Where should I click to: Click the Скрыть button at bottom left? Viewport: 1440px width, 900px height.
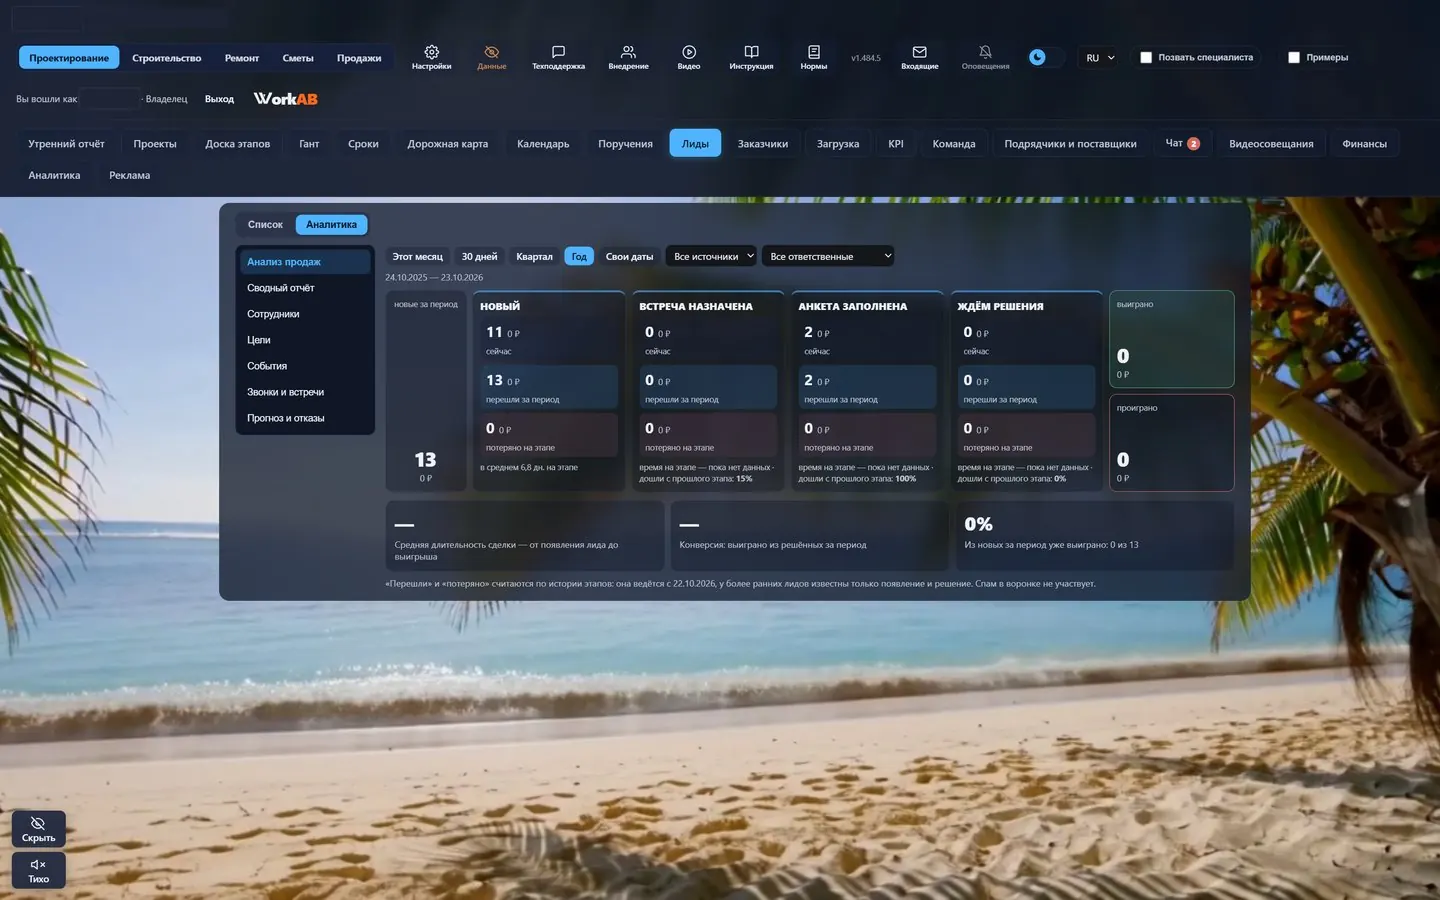[x=38, y=829]
